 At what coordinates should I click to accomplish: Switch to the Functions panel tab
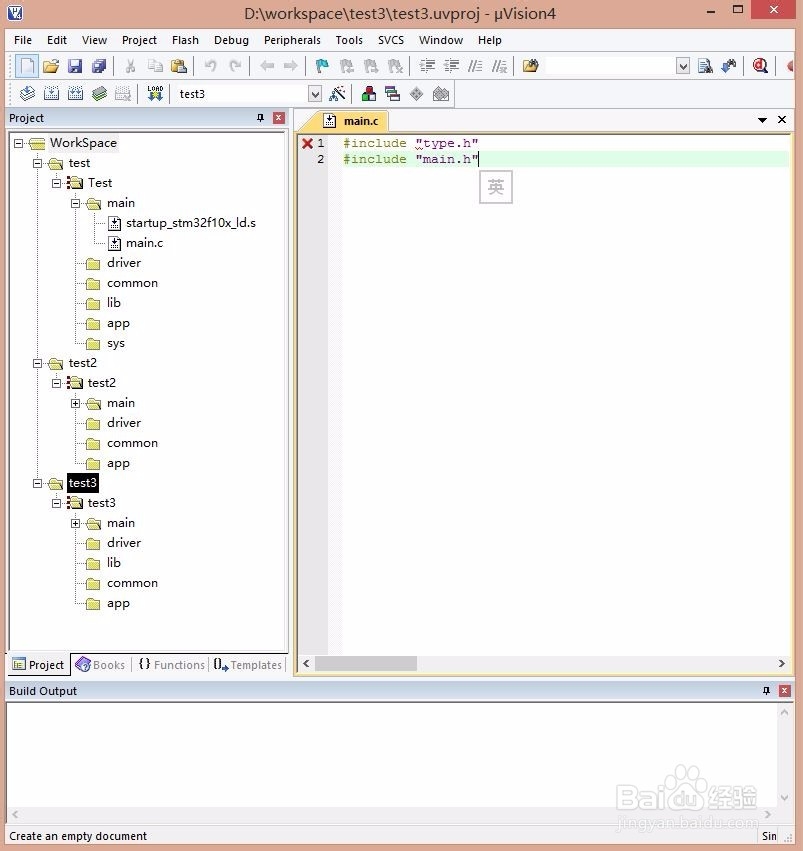click(171, 665)
